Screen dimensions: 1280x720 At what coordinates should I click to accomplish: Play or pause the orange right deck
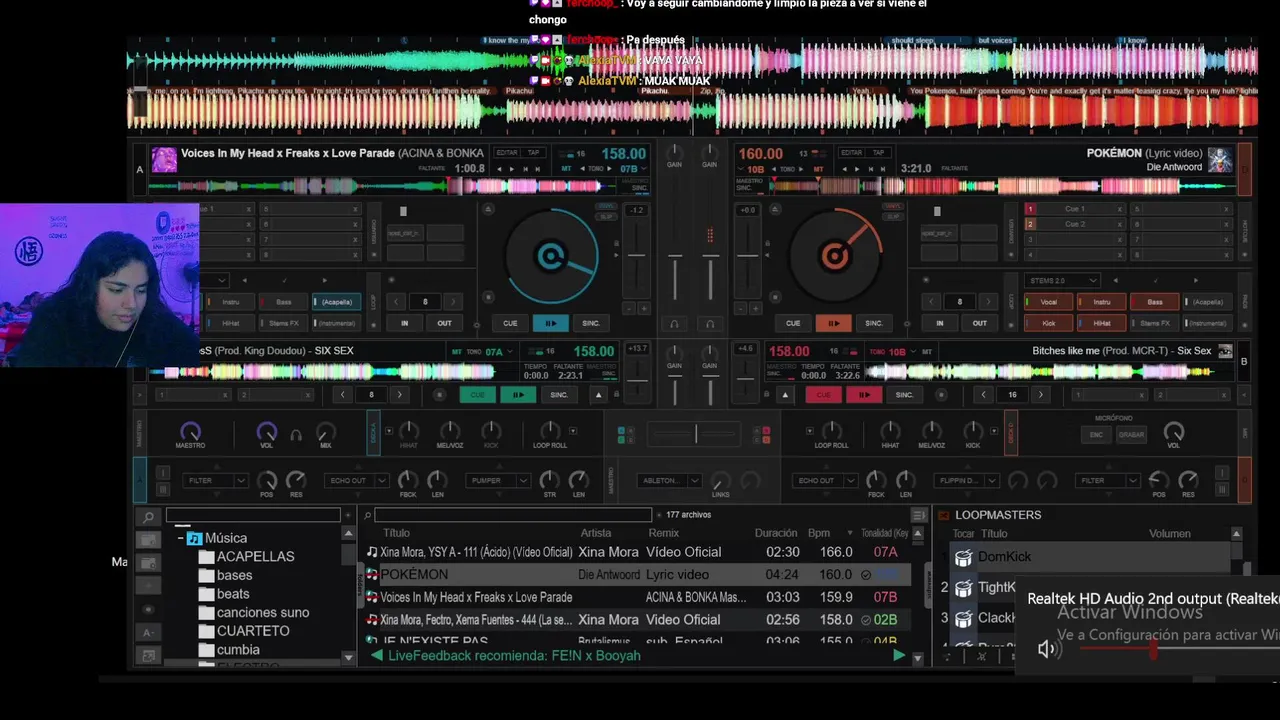click(833, 323)
